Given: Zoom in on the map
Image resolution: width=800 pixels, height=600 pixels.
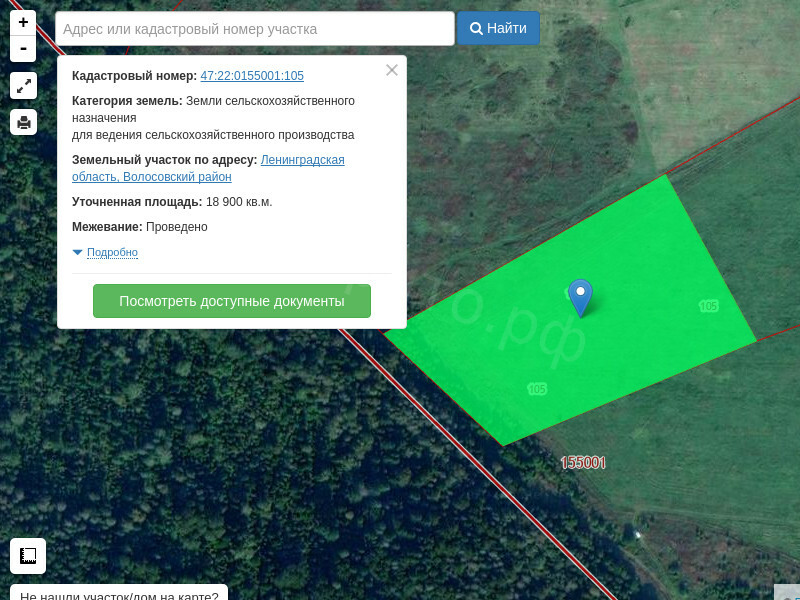Looking at the screenshot, I should [x=23, y=22].
